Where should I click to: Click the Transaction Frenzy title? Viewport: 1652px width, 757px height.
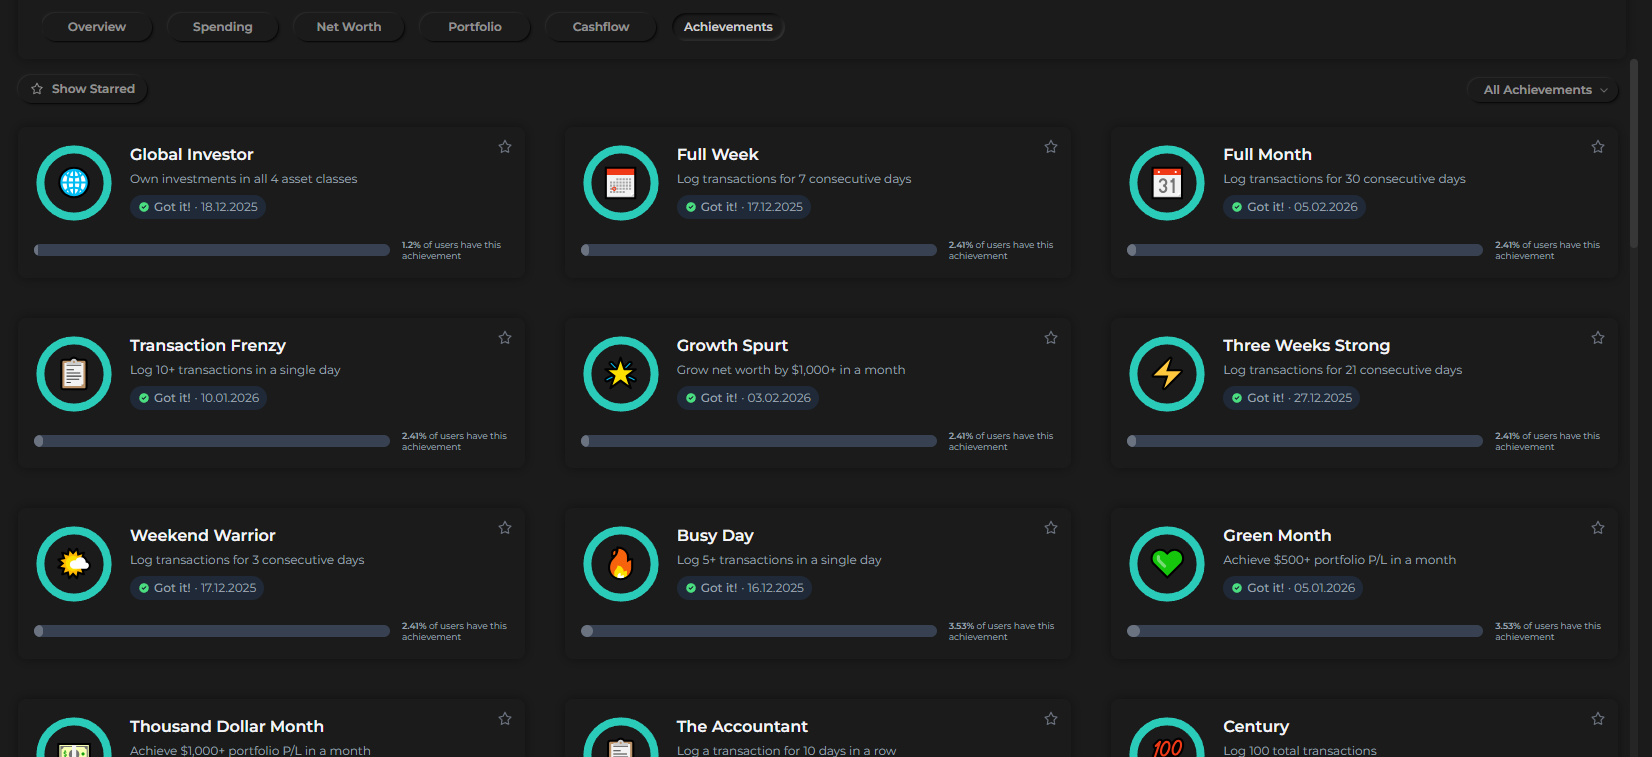pos(208,345)
